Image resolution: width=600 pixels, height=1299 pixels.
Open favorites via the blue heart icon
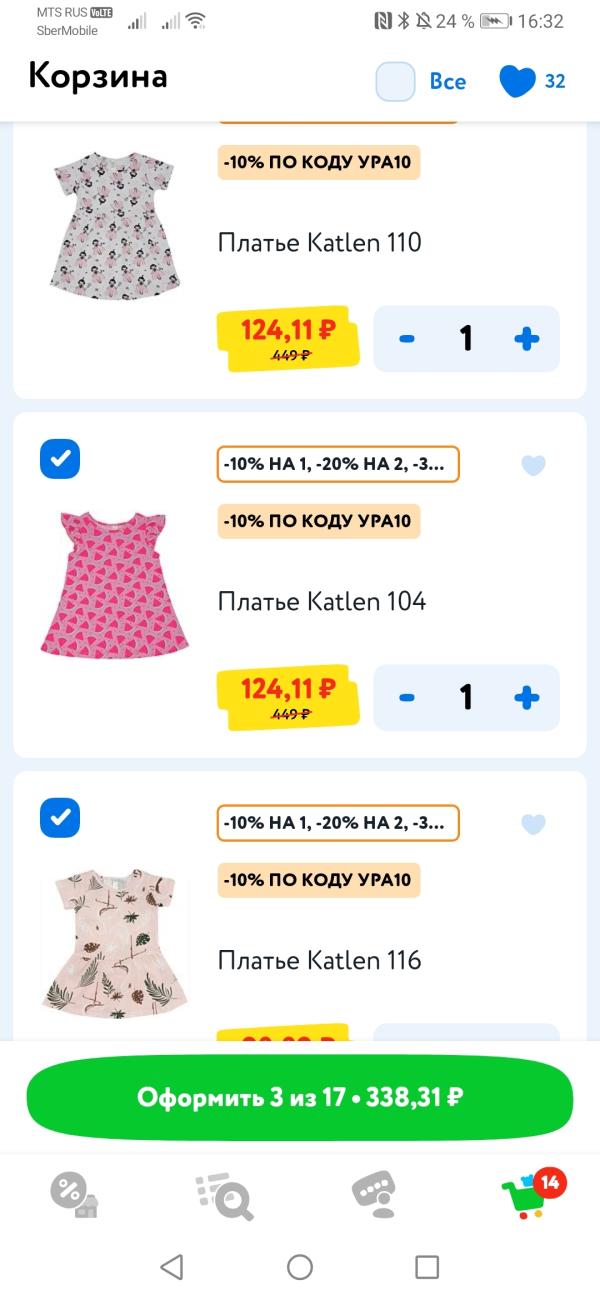point(518,81)
